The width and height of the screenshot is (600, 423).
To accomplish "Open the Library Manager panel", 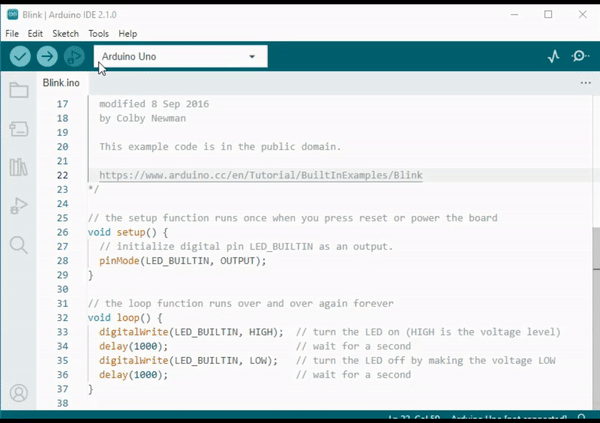I will pyautogui.click(x=18, y=167).
